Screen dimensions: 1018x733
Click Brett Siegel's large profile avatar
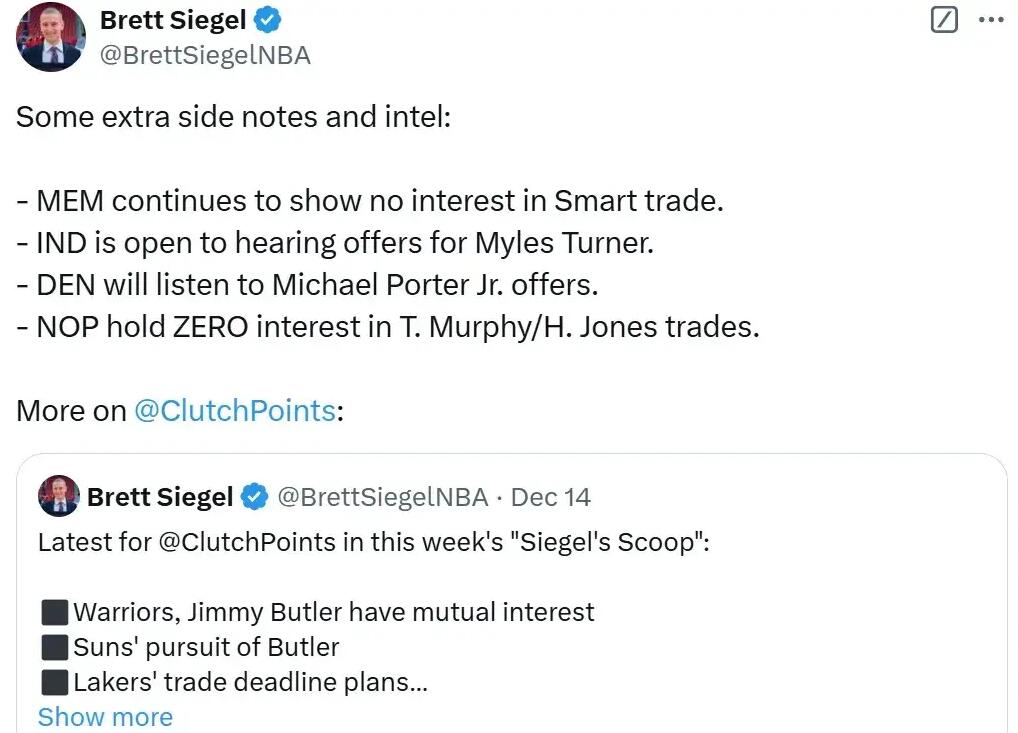point(50,37)
